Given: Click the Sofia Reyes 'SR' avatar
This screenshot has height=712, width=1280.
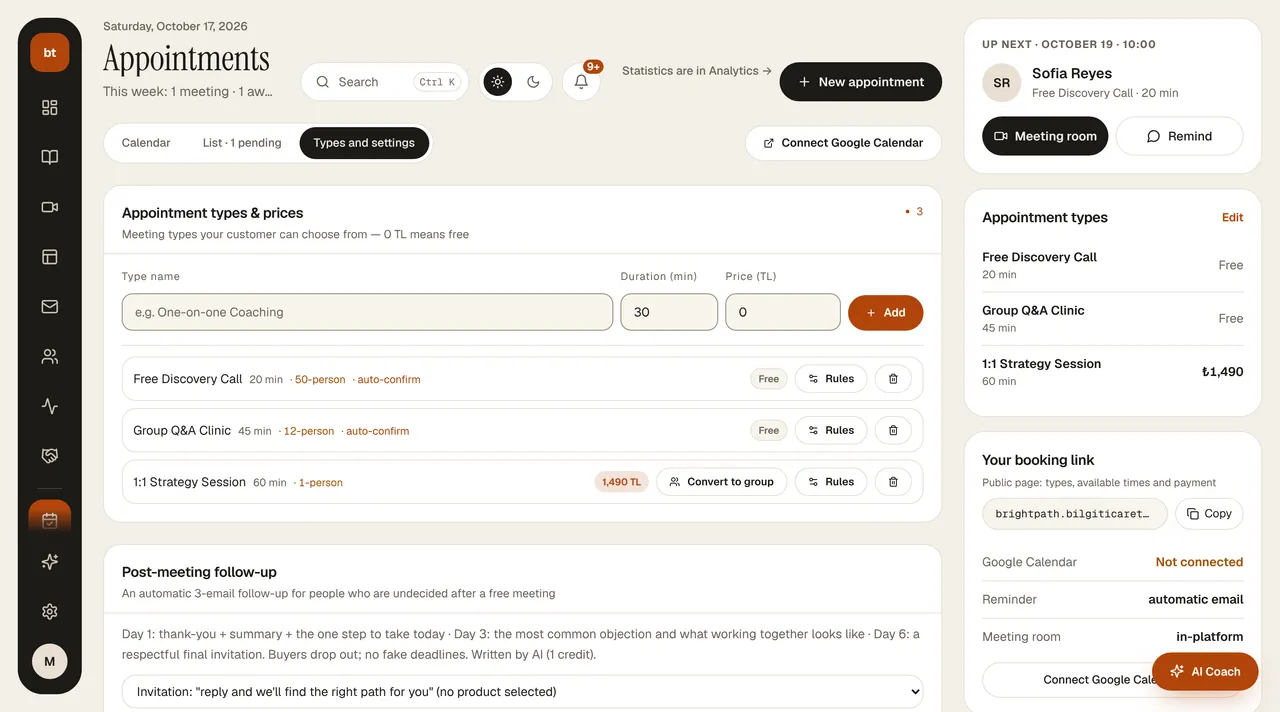Looking at the screenshot, I should (1001, 83).
